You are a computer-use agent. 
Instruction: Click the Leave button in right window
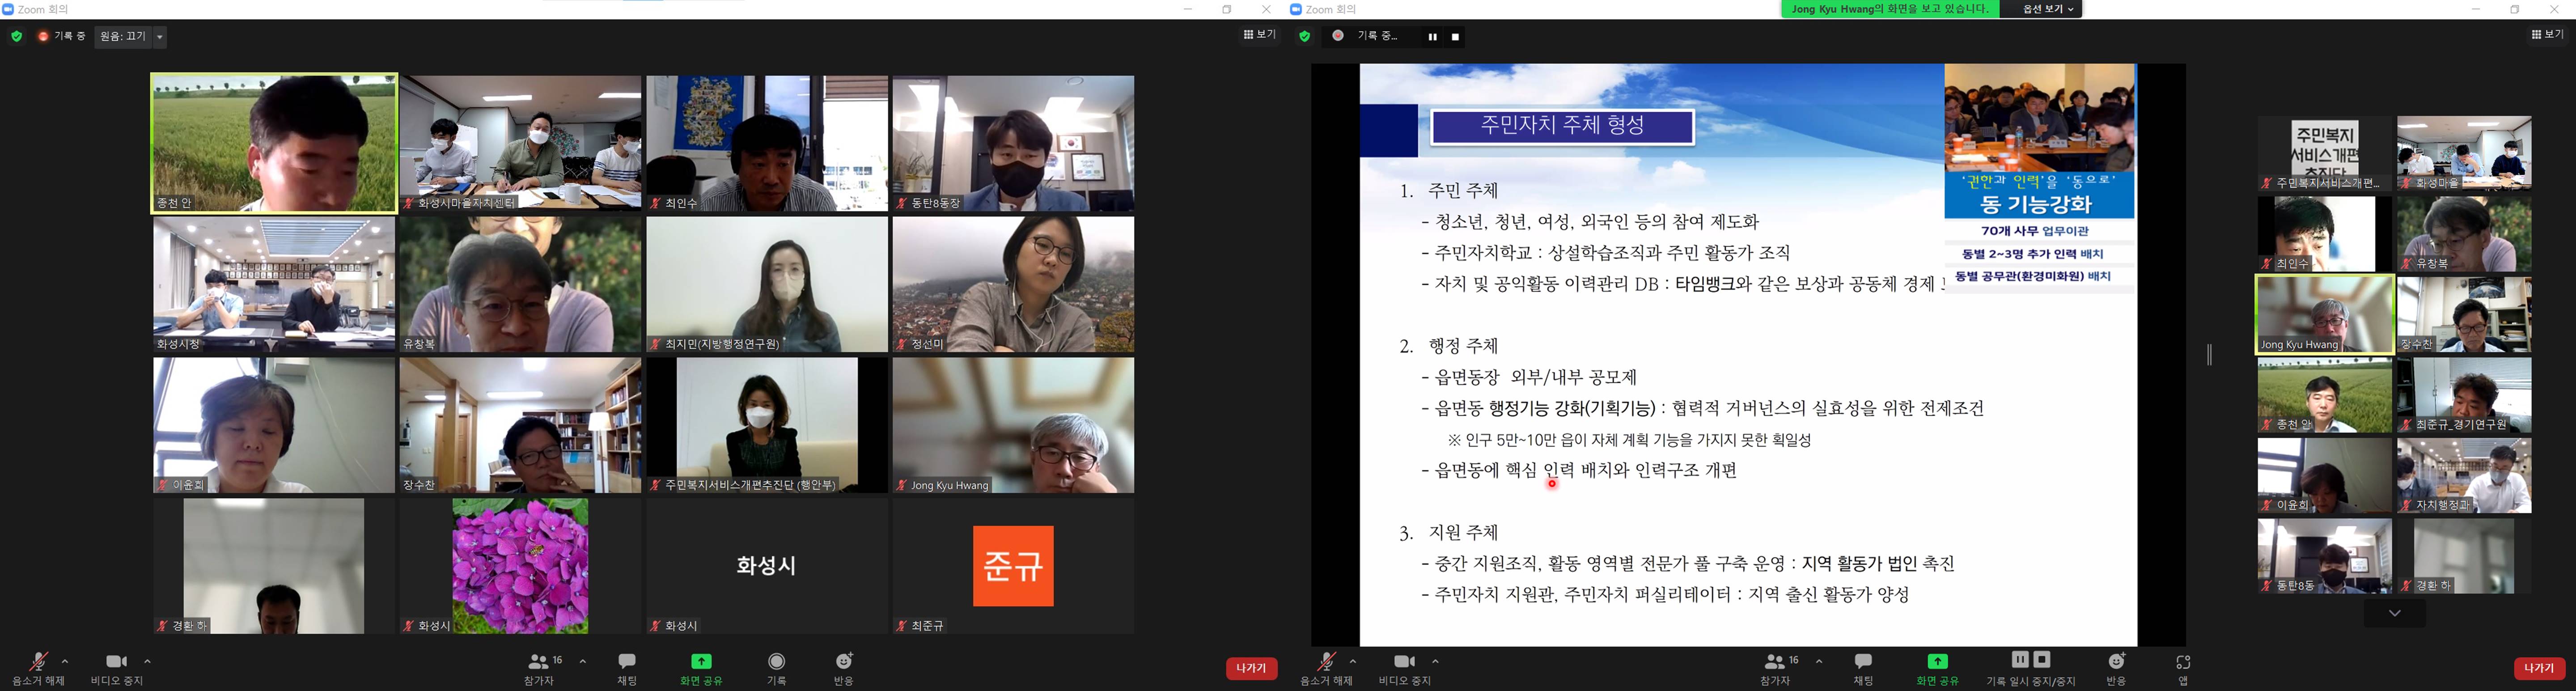2539,669
